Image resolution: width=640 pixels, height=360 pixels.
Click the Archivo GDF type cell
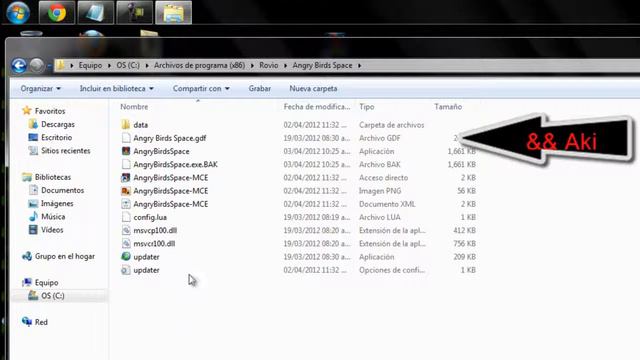click(380, 138)
